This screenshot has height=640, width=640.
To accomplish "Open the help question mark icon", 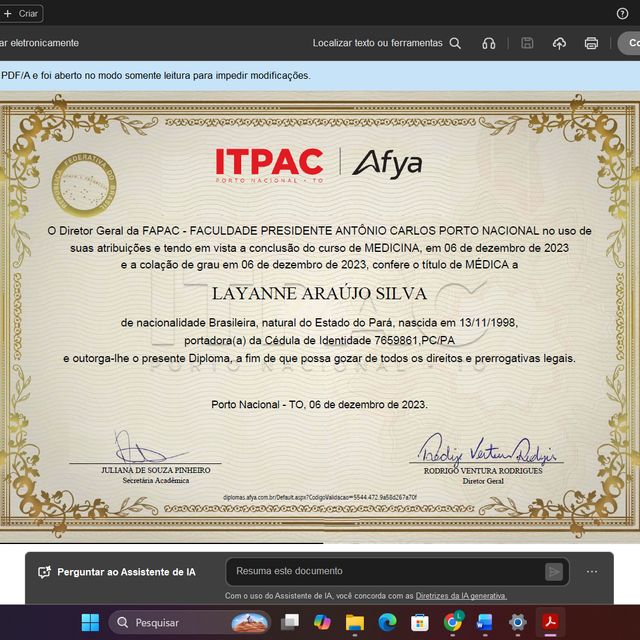I will pyautogui.click(x=622, y=13).
